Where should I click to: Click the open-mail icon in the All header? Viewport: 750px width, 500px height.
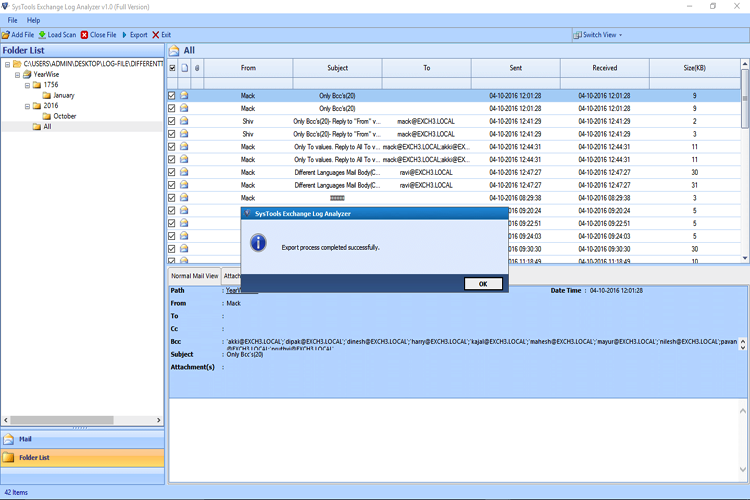point(174,50)
